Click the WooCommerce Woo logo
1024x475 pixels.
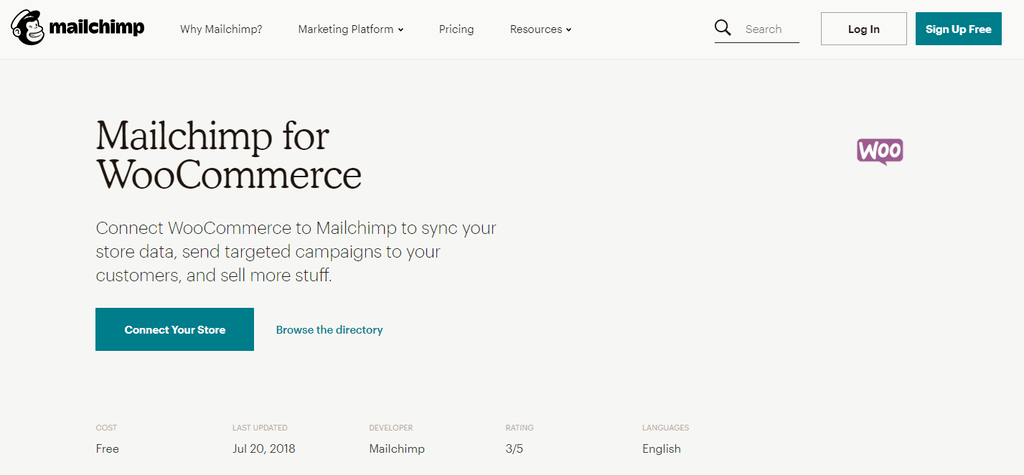[x=880, y=151]
